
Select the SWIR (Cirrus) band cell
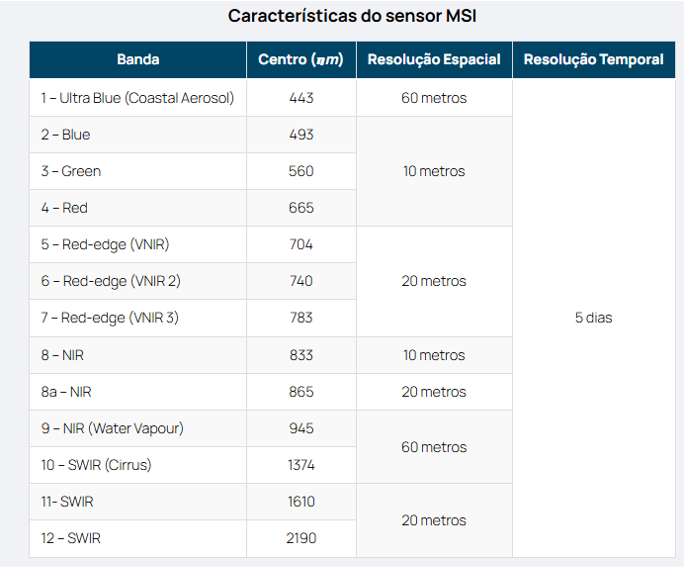138,465
